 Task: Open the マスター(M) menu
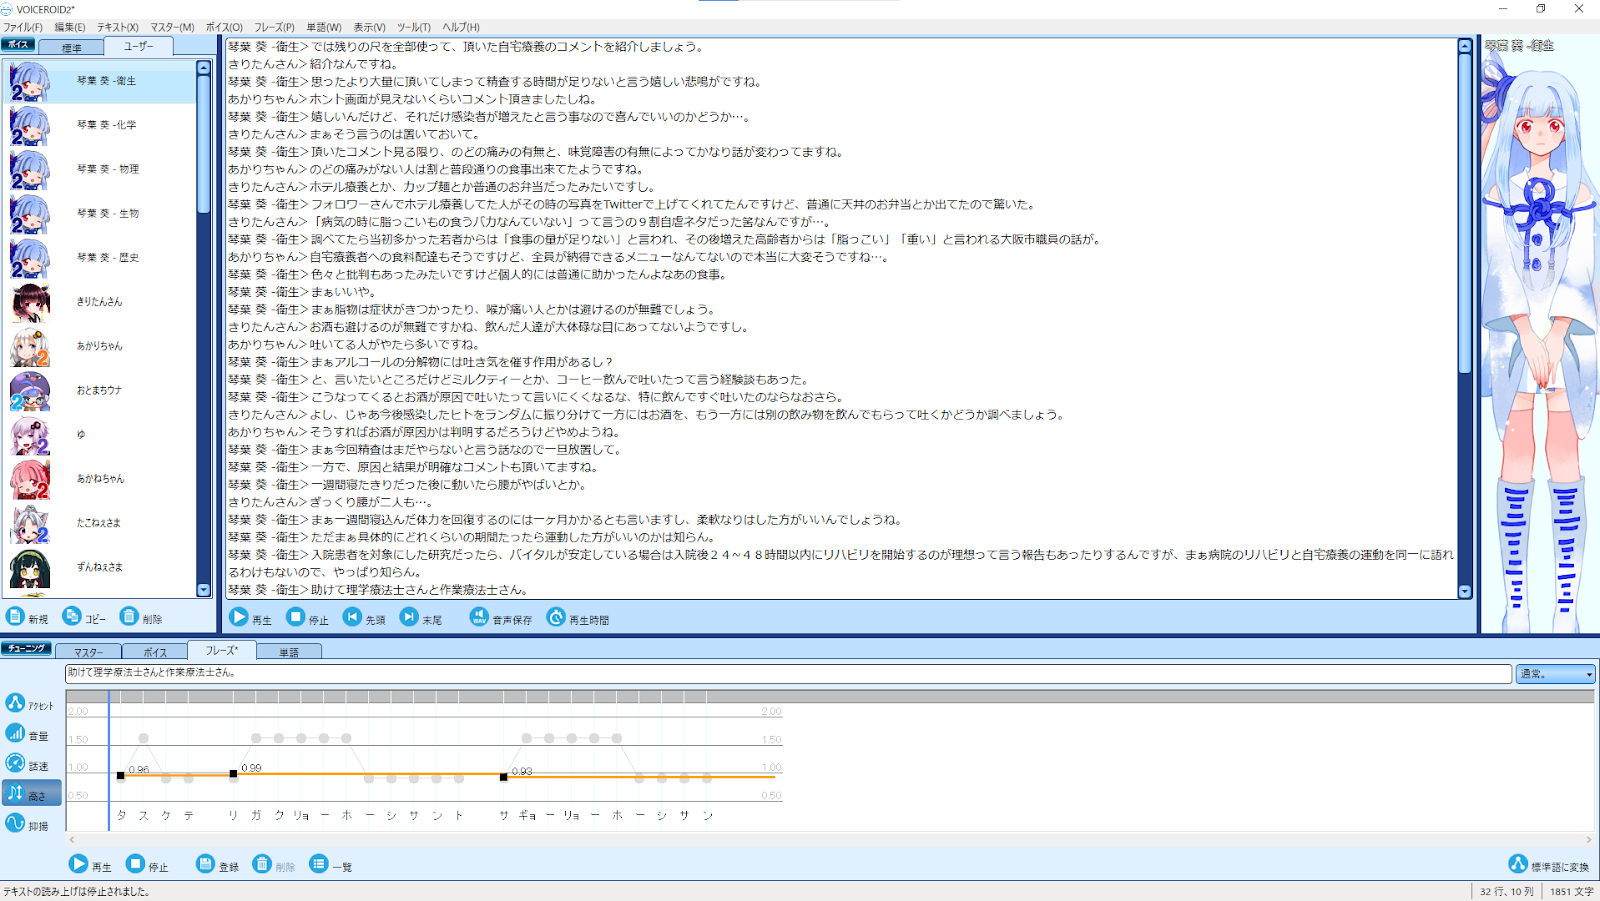(x=172, y=27)
